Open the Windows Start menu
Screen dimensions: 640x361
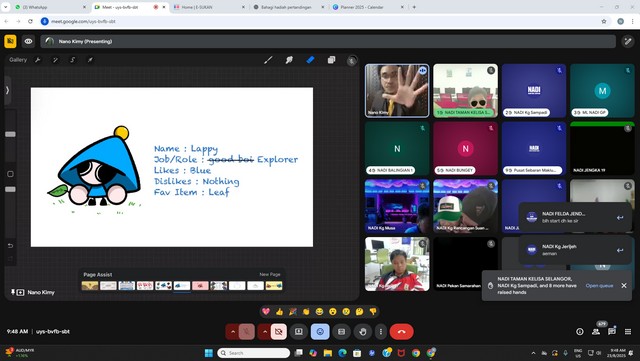pyautogui.click(x=209, y=353)
